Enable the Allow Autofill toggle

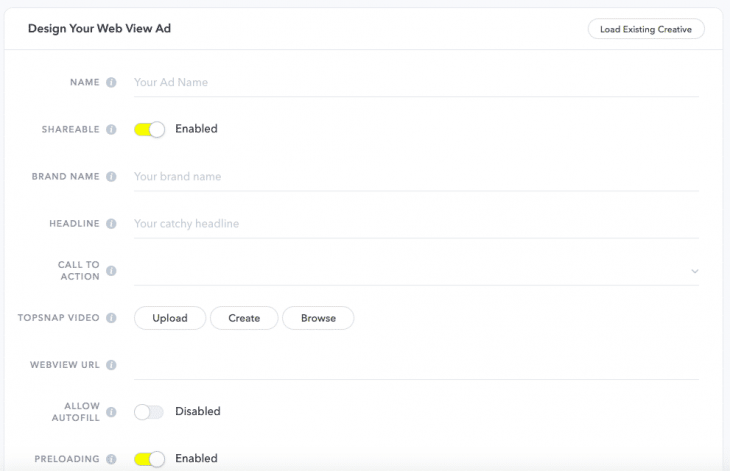tap(149, 411)
